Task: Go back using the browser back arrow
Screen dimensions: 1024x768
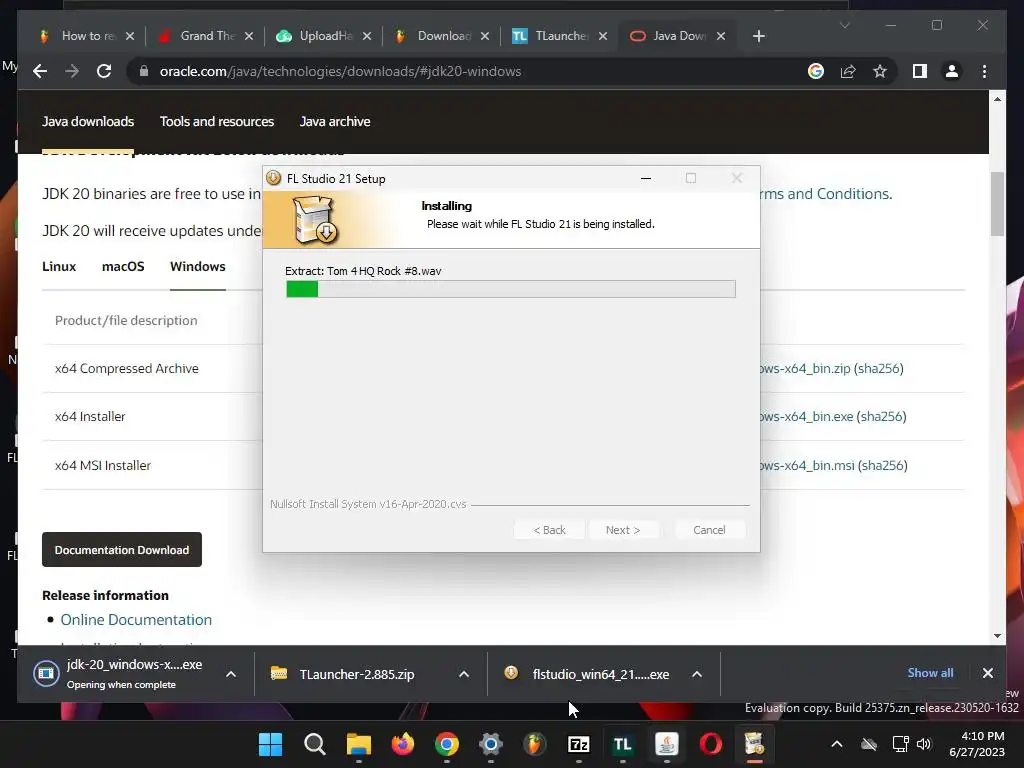Action: (x=40, y=71)
